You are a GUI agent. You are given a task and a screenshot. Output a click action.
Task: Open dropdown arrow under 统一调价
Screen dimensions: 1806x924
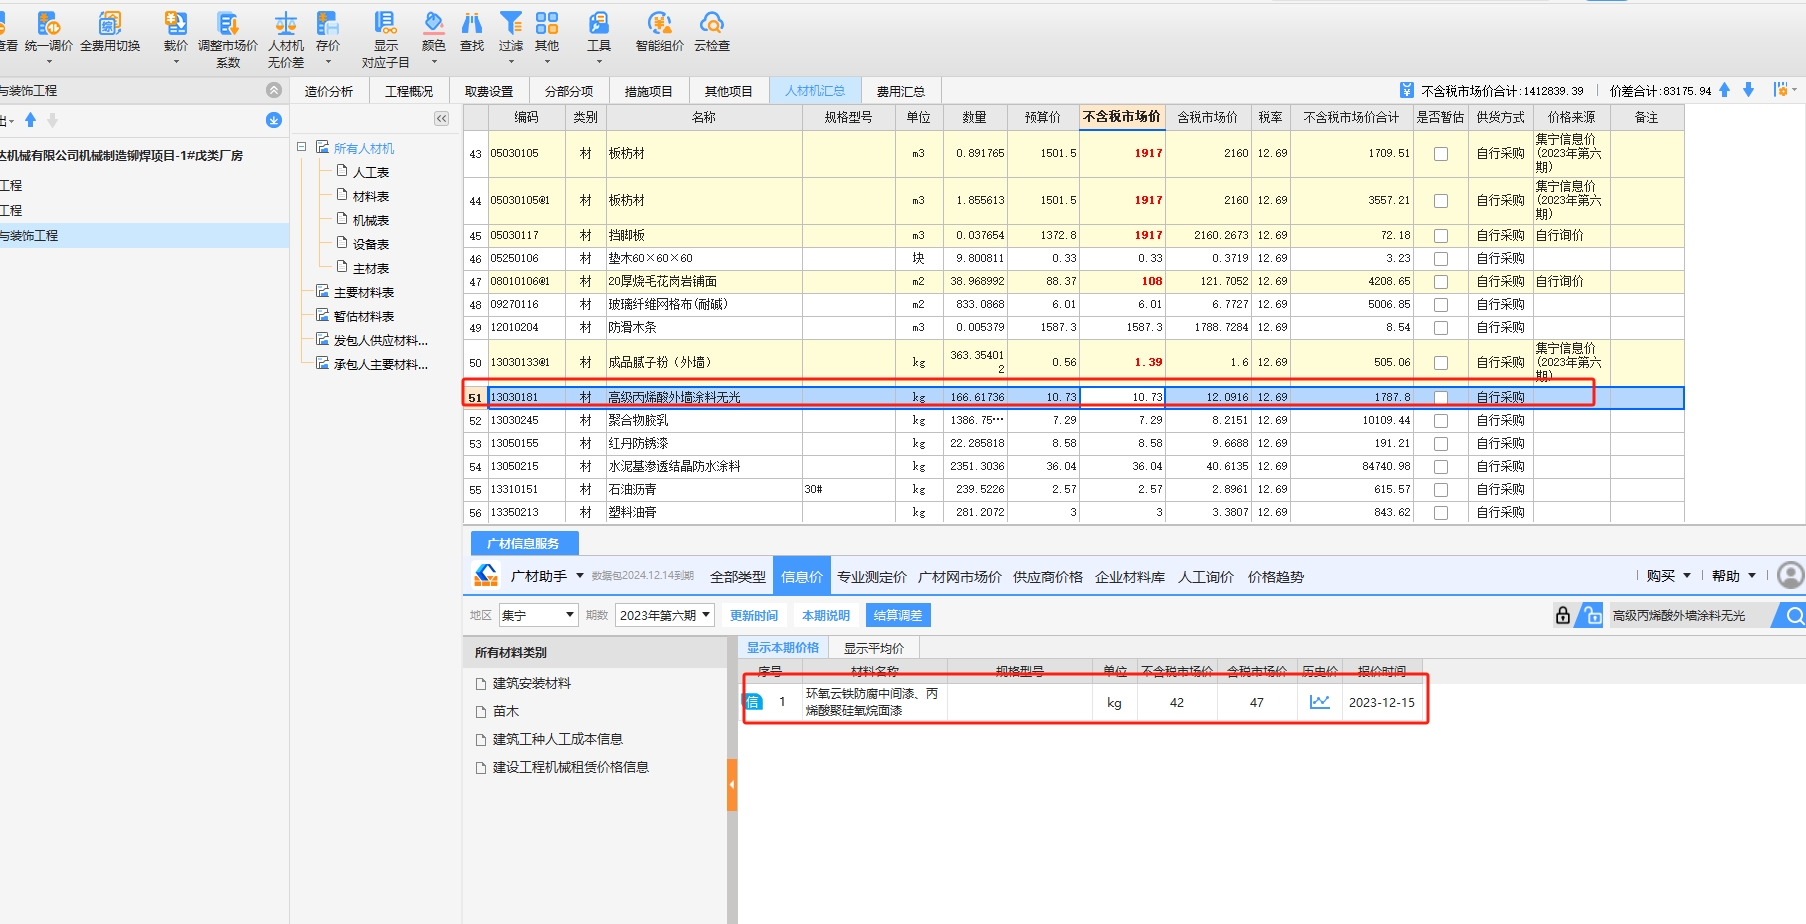tap(48, 62)
